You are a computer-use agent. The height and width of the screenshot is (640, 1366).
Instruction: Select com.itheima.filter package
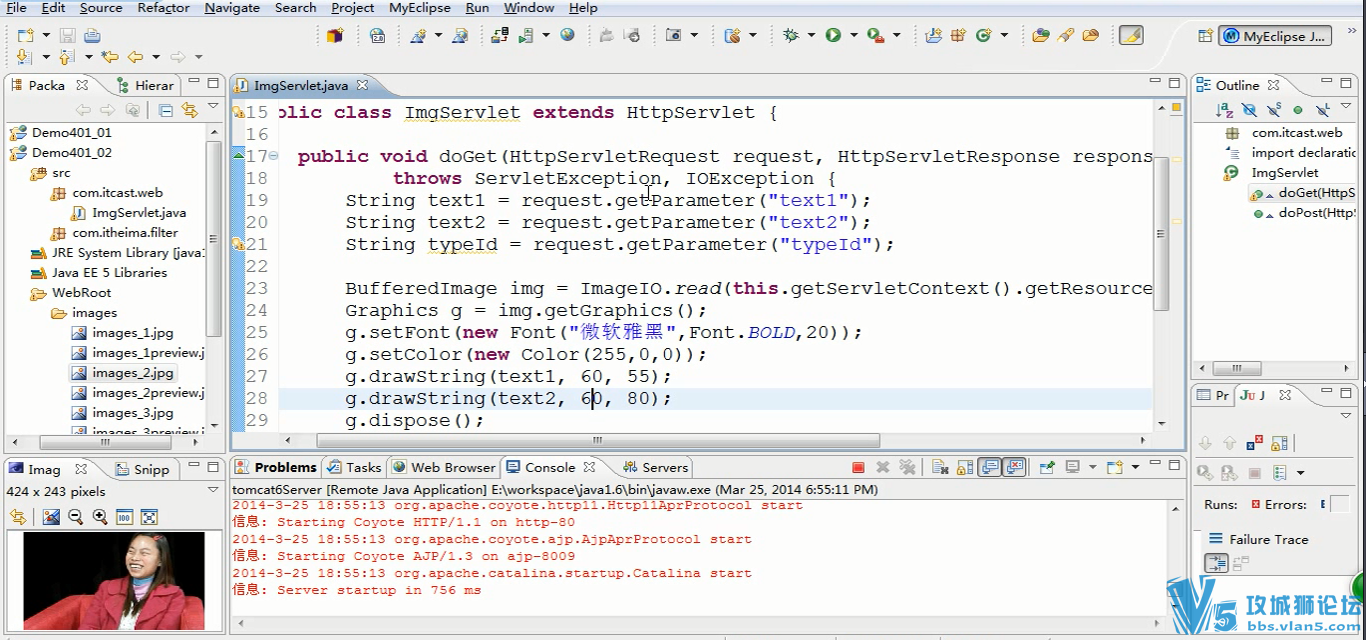[115, 233]
